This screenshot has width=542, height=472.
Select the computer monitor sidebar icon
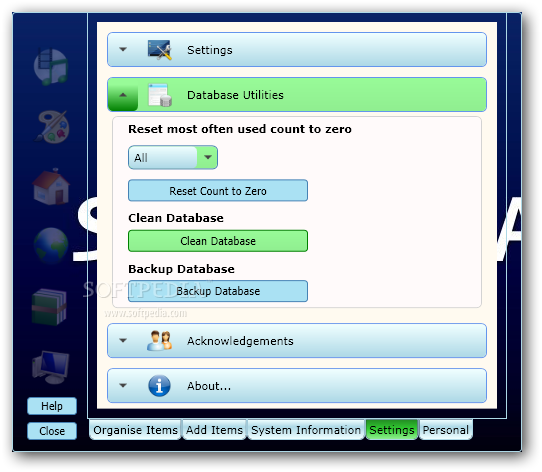(x=50, y=367)
